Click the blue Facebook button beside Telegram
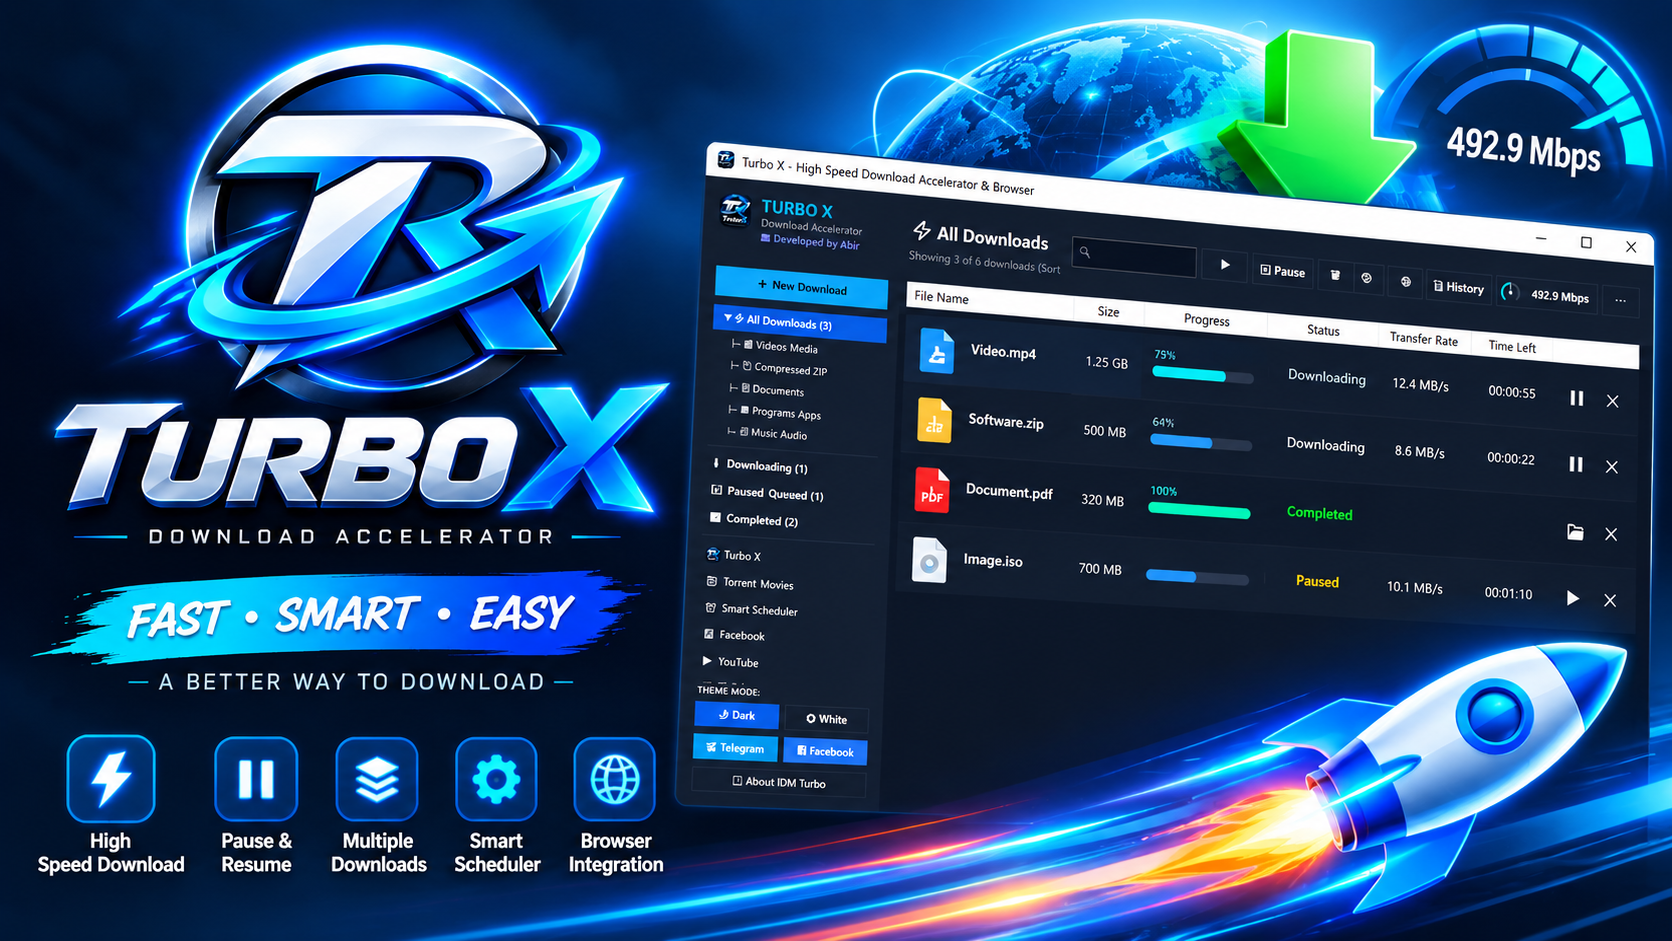Screen dimensions: 1672x941 click(825, 751)
